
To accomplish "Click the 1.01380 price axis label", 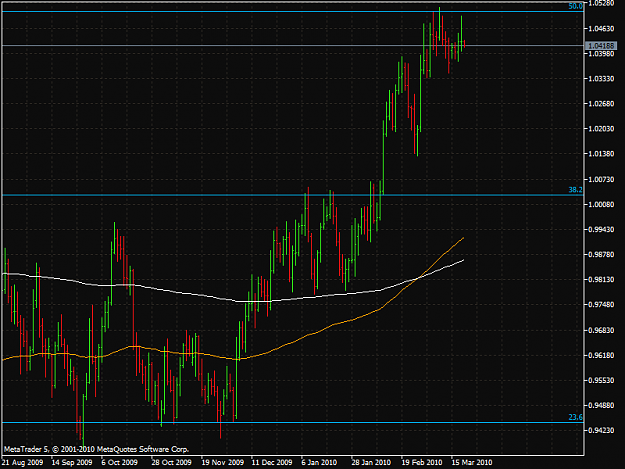I will (601, 154).
